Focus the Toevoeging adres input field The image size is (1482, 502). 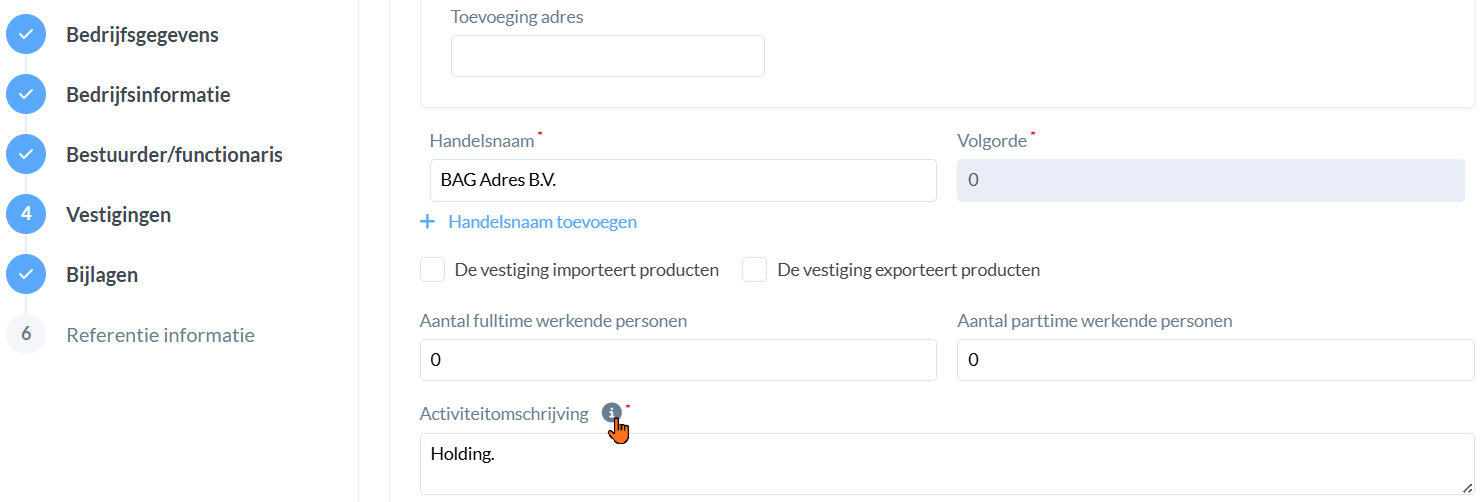click(607, 56)
